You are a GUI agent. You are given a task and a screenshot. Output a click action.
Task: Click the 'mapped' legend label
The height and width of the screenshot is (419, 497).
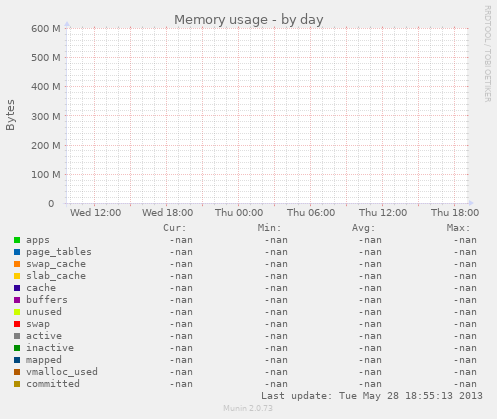44,360
